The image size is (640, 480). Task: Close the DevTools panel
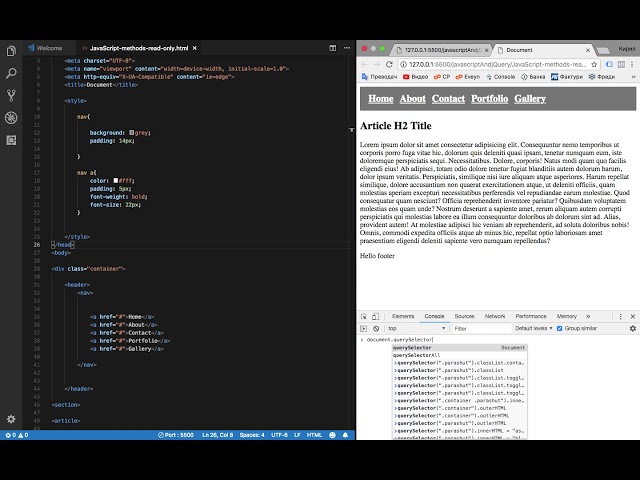pos(633,317)
